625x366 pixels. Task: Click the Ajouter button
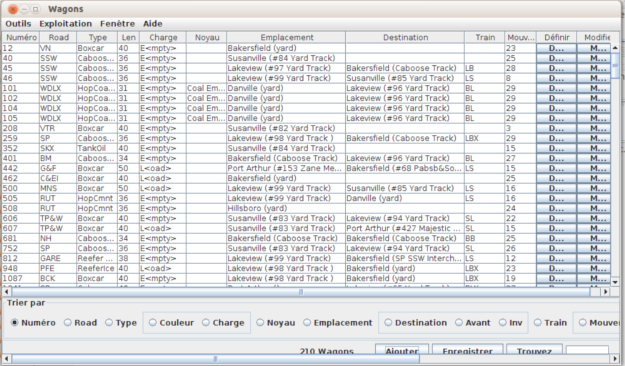(402, 350)
